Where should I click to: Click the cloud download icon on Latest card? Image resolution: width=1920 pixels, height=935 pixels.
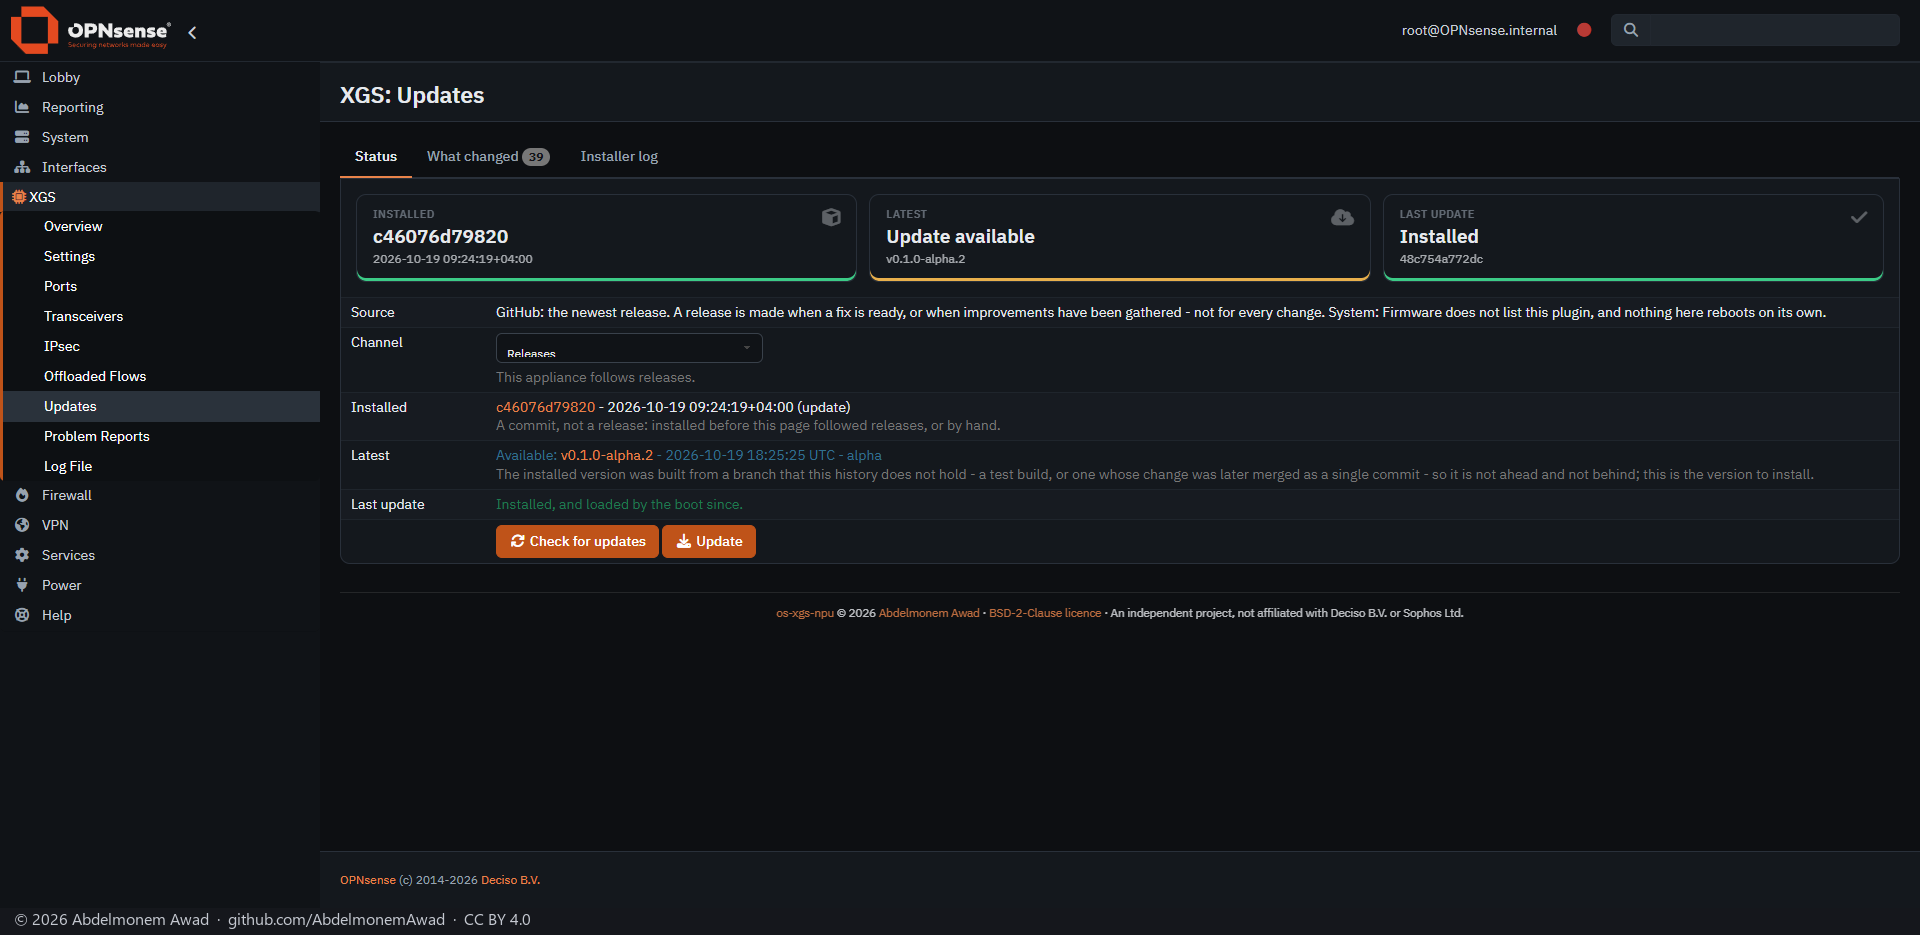click(1343, 217)
